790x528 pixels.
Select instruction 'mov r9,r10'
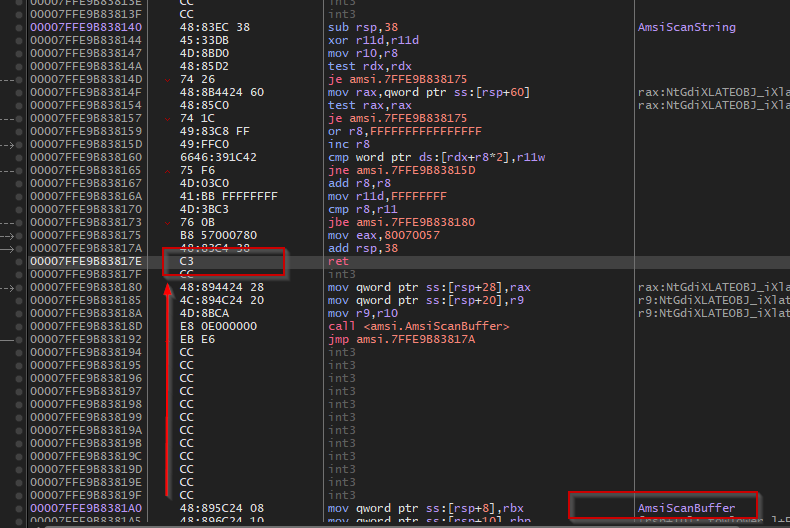coord(363,313)
